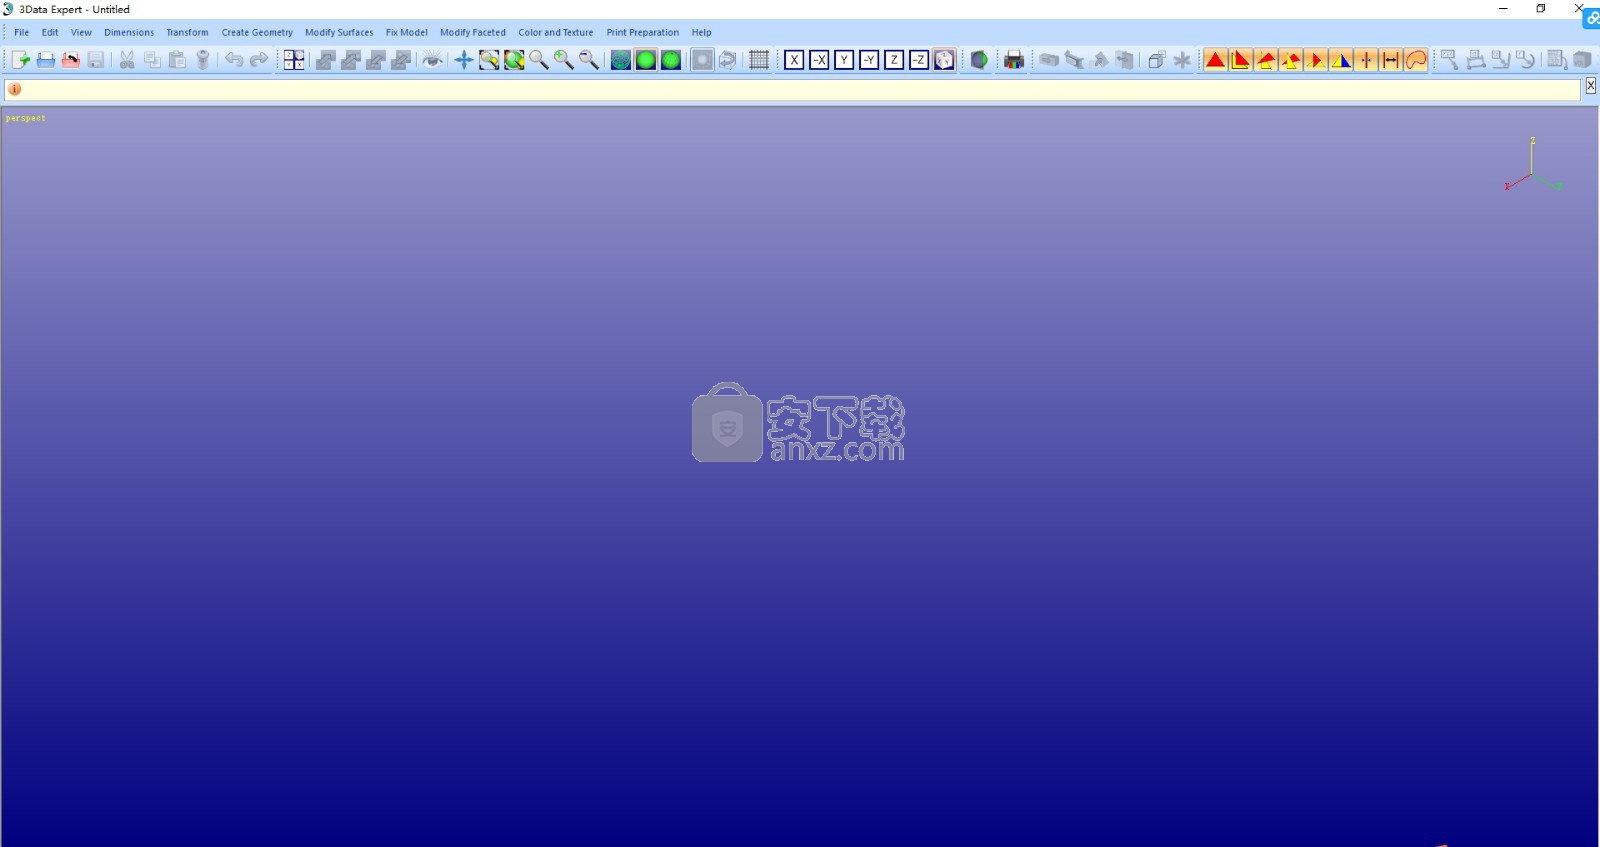Click the Copy icon
Screen dimensions: 1600x847
pos(152,60)
